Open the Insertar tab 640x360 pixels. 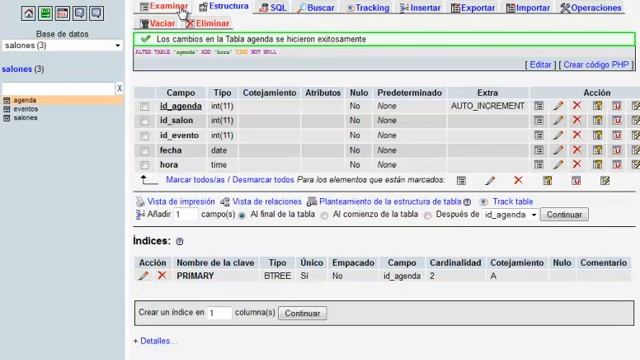pos(420,7)
